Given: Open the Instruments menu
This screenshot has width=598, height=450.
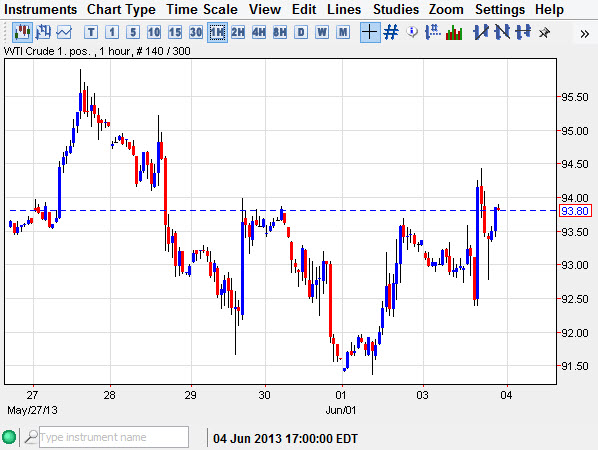Looking at the screenshot, I should 40,9.
